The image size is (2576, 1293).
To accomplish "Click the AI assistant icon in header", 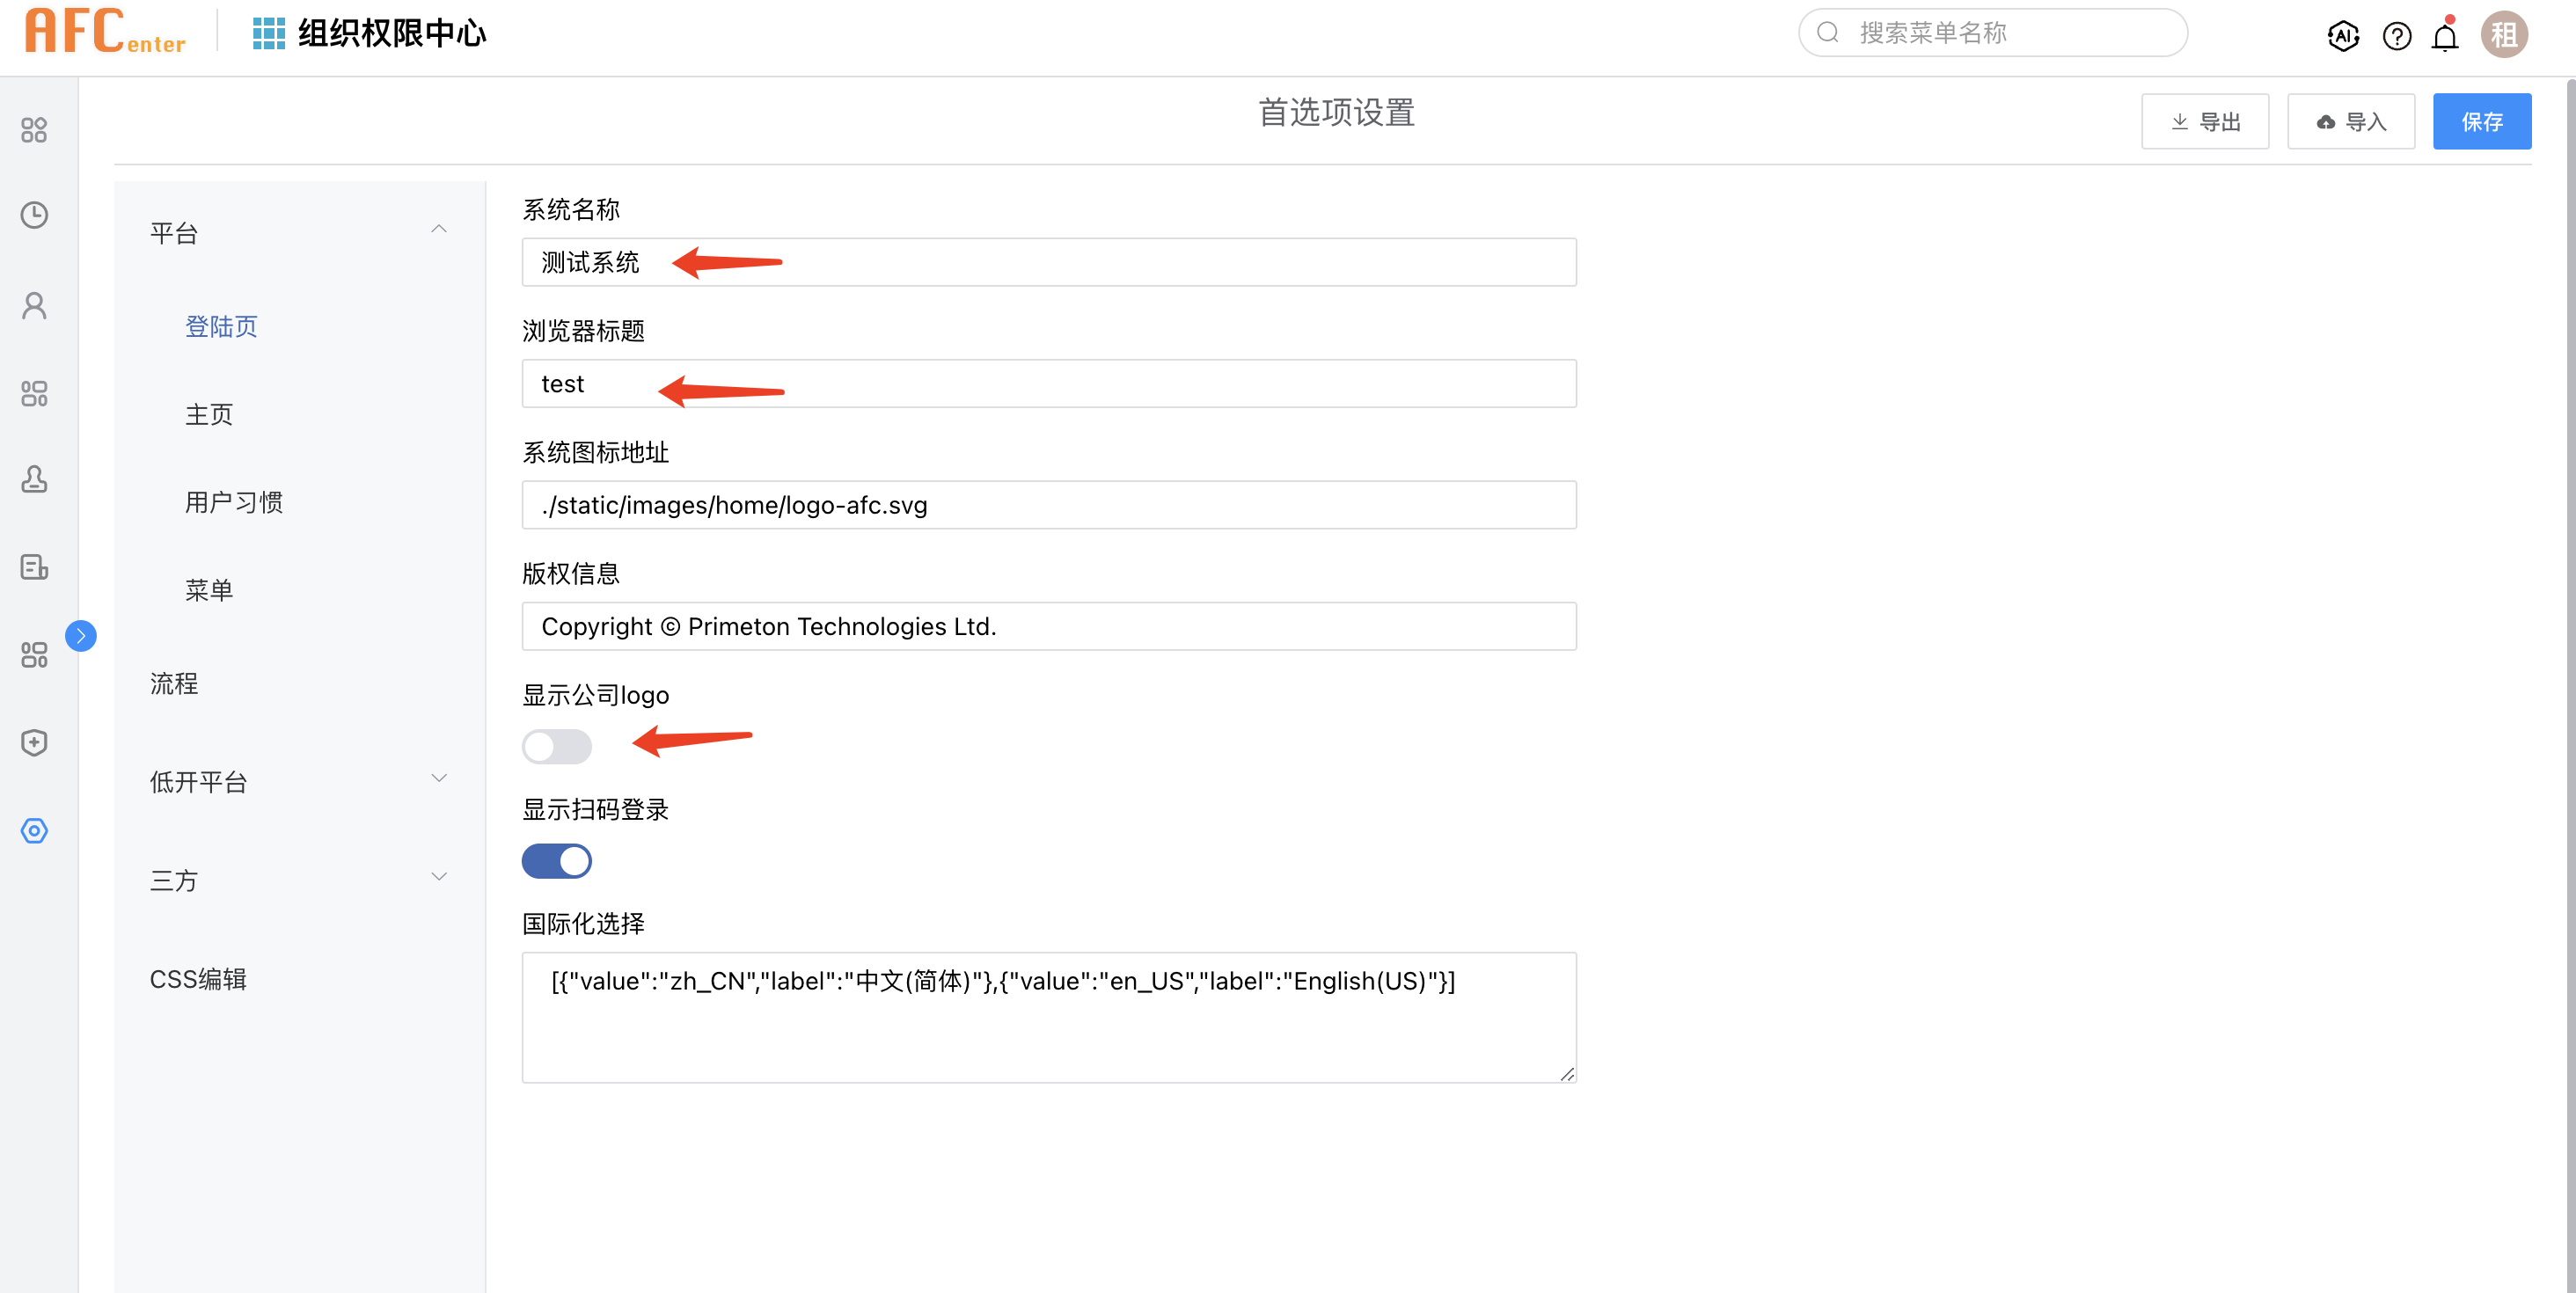I will 2343,36.
